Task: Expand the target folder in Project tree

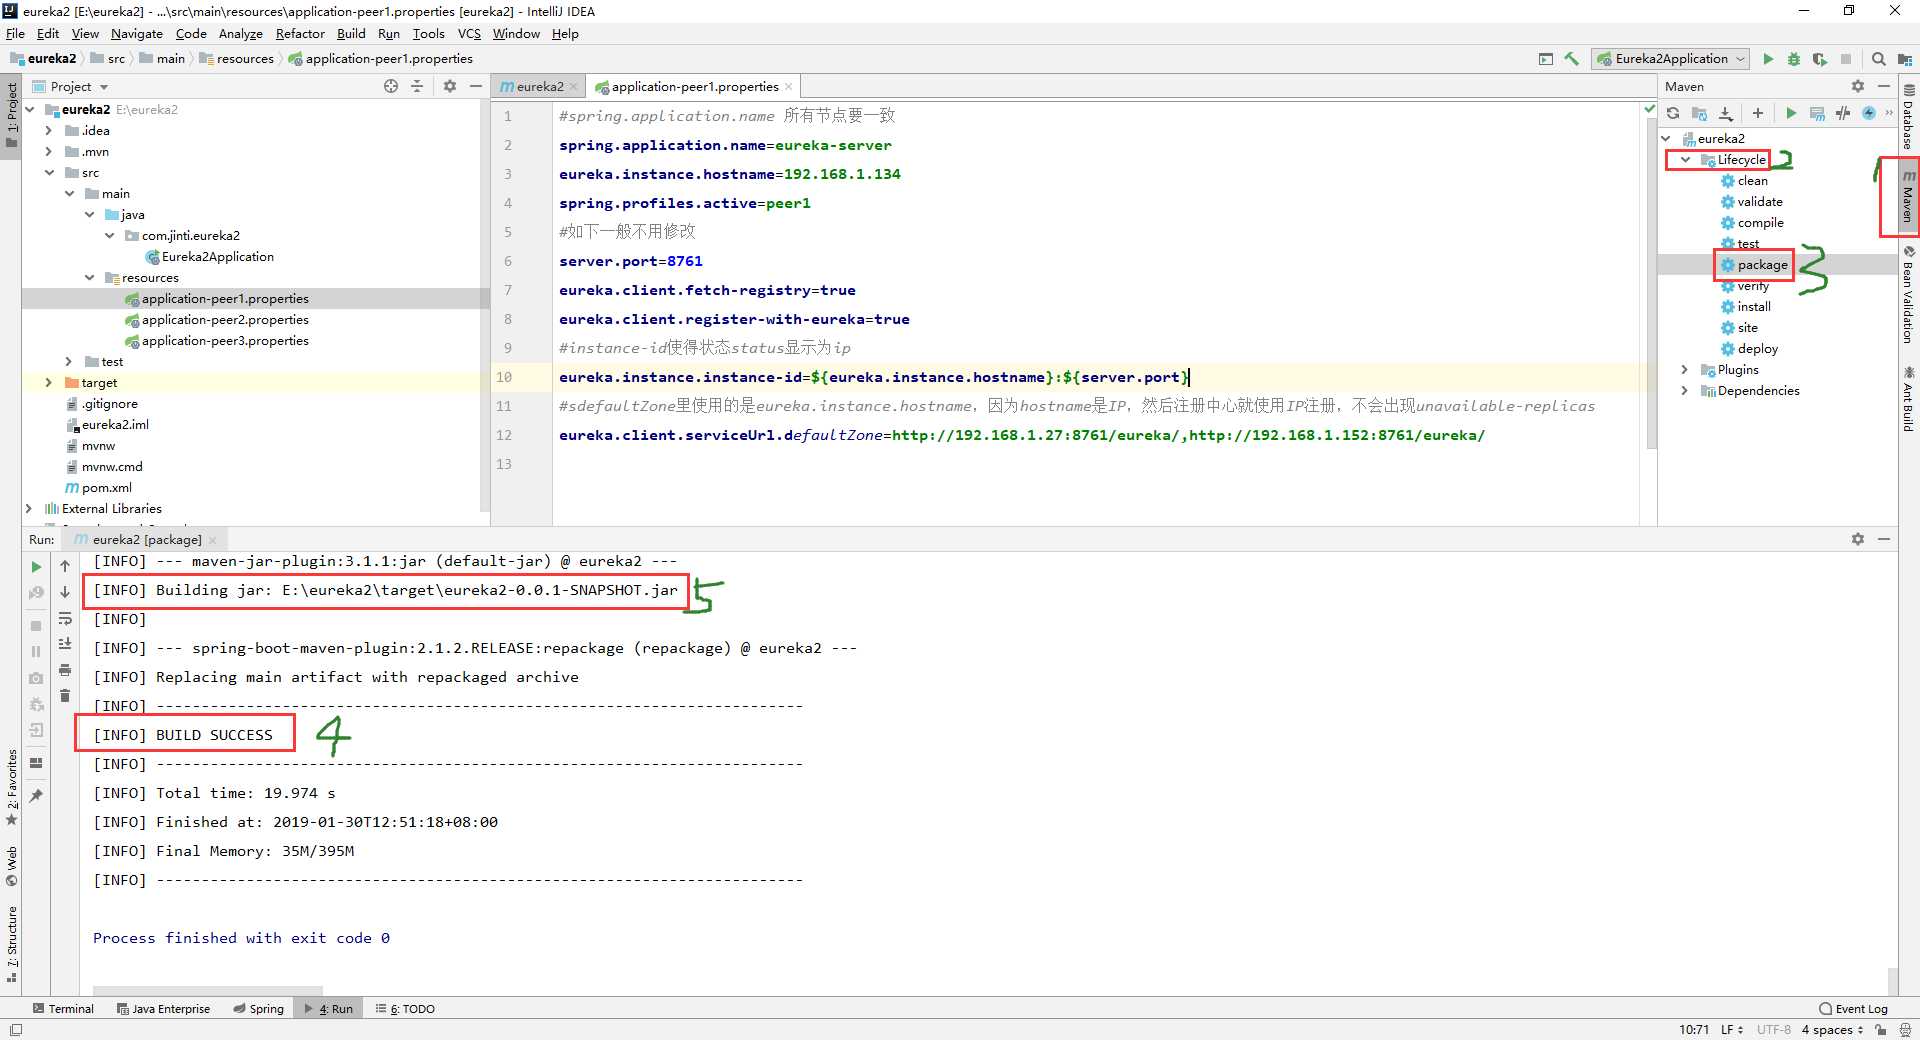Action: [48, 383]
